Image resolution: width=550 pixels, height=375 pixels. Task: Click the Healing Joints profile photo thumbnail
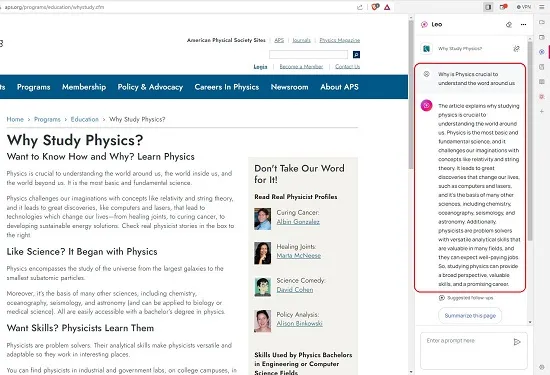tap(262, 253)
